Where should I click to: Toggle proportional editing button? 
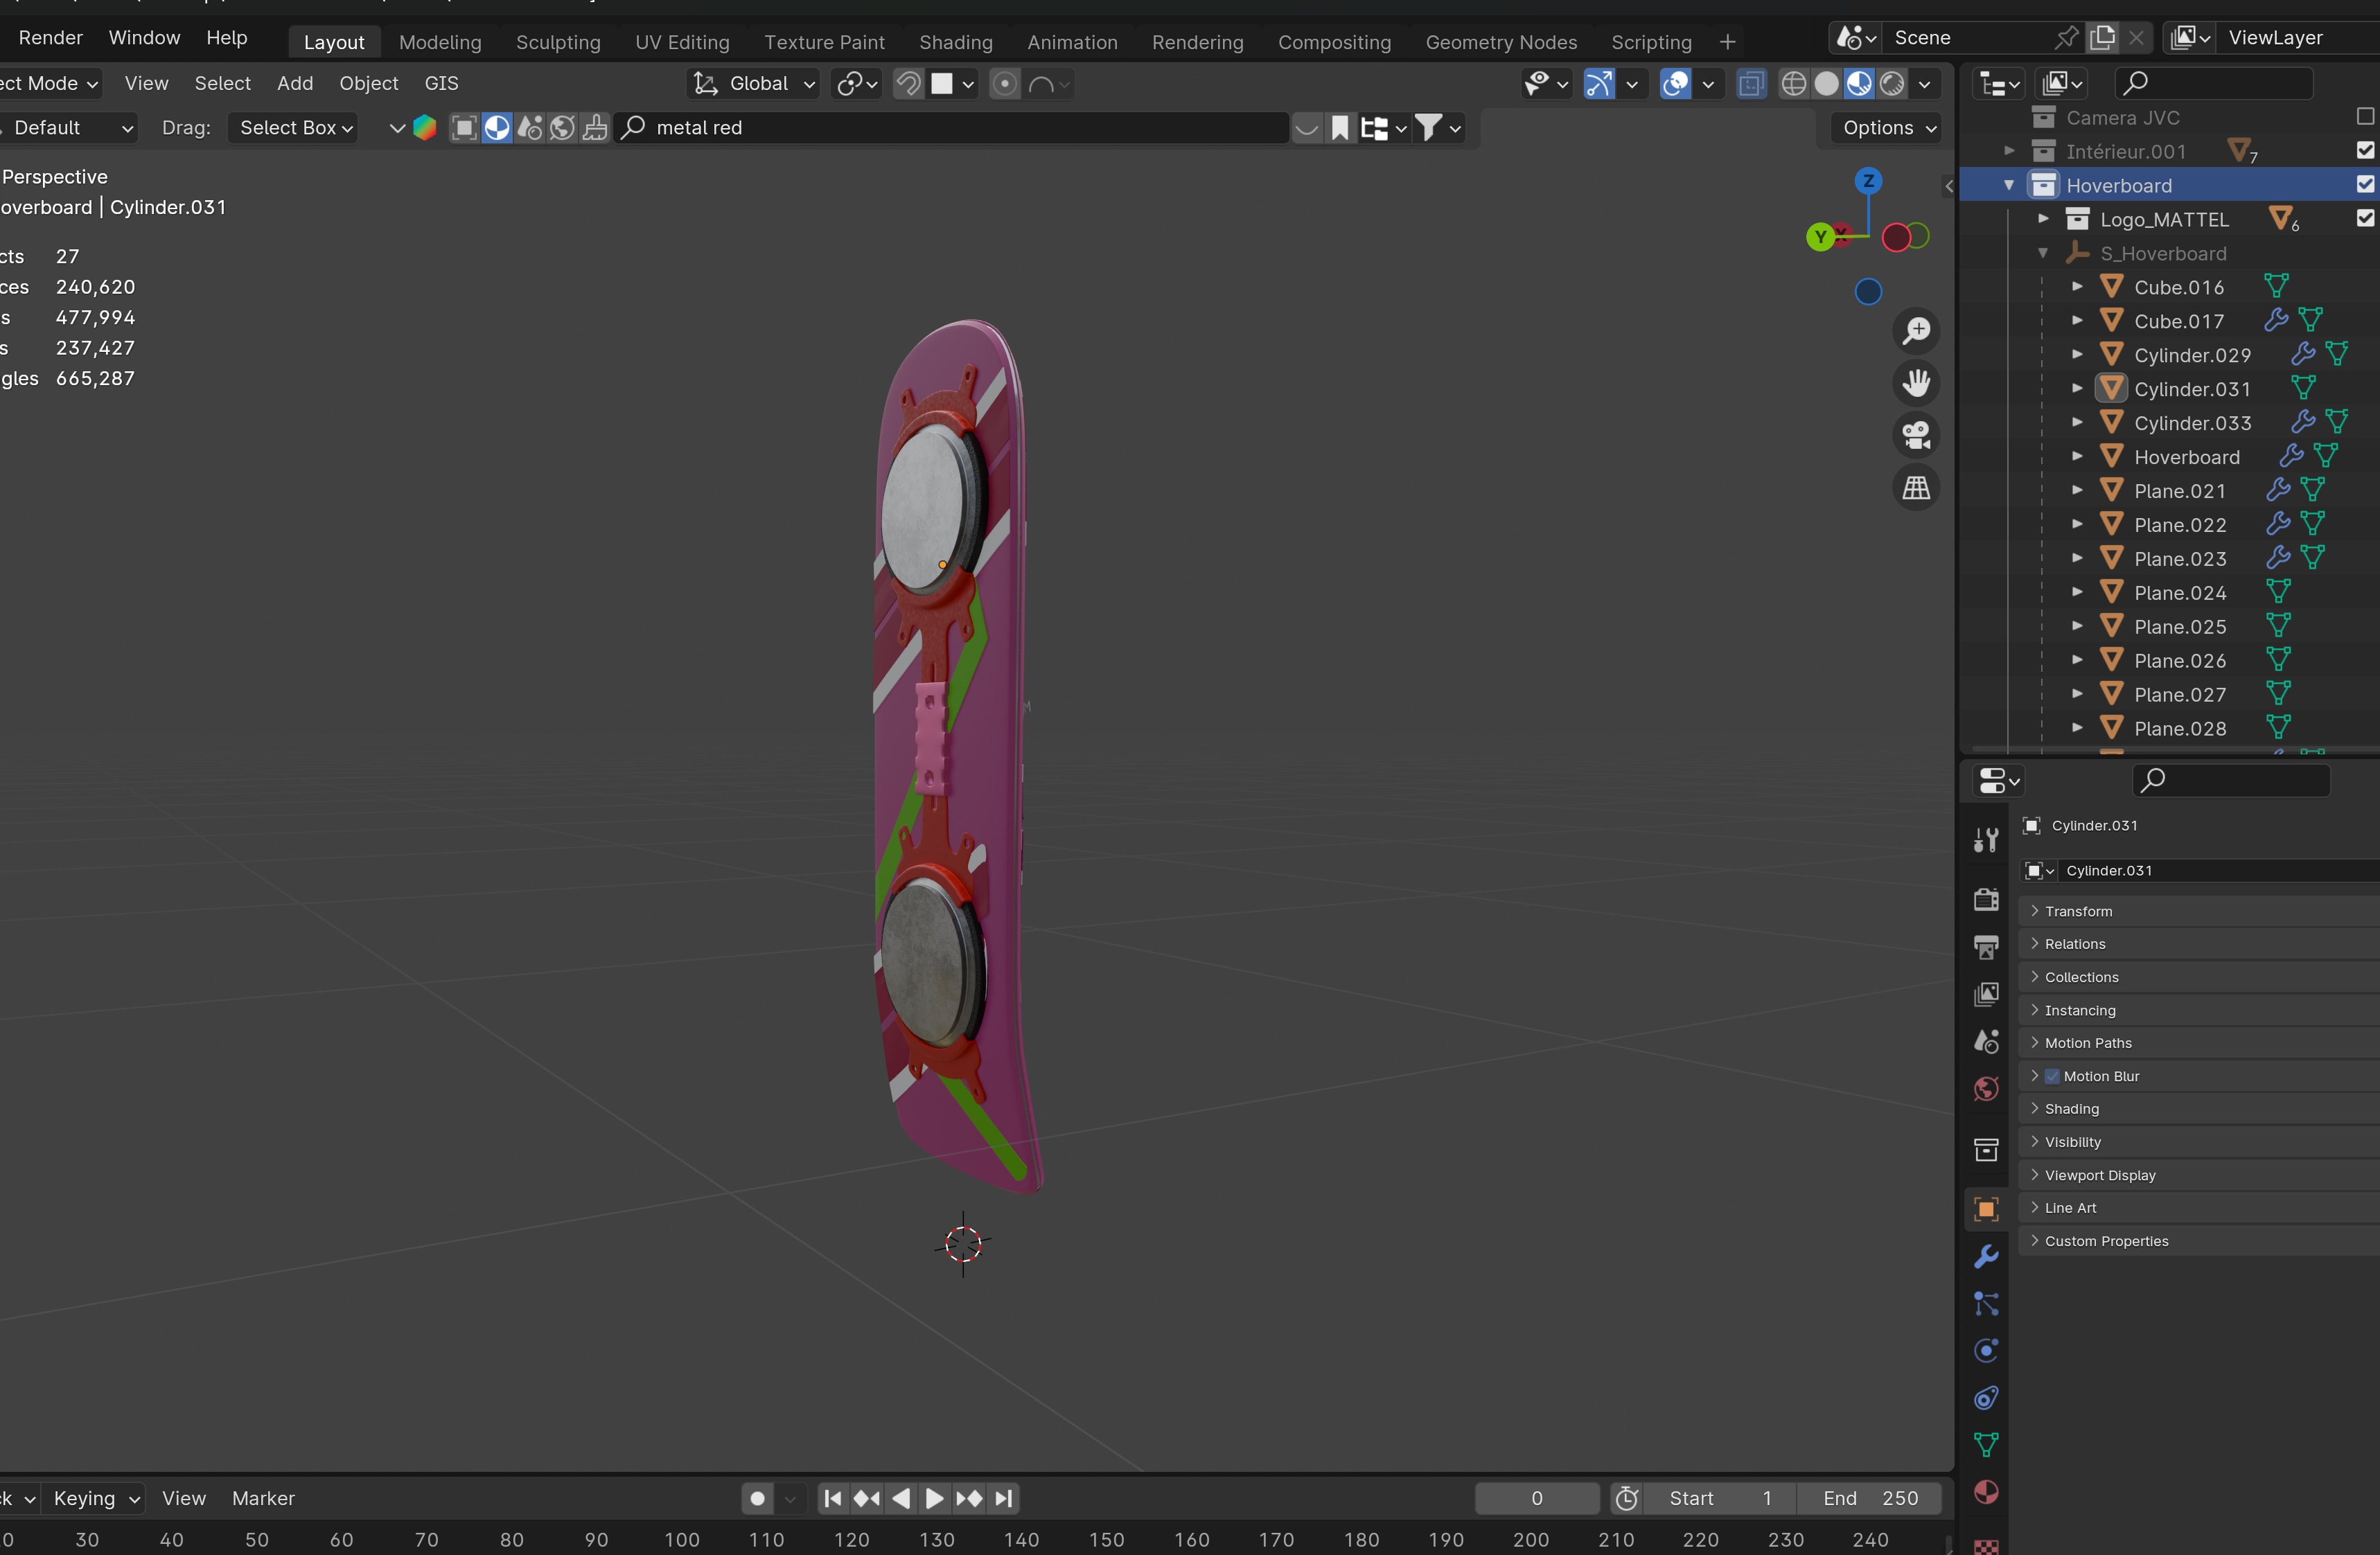[1005, 84]
